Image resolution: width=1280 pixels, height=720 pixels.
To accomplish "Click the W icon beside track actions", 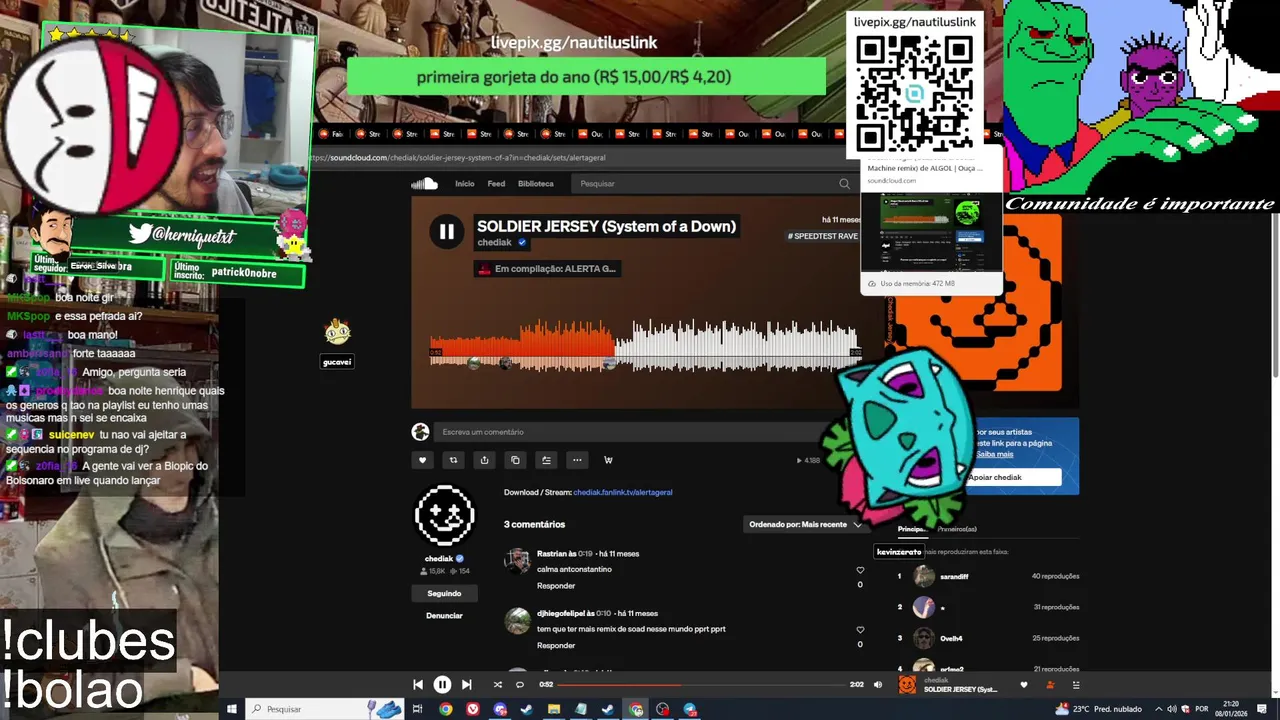I will coord(608,460).
